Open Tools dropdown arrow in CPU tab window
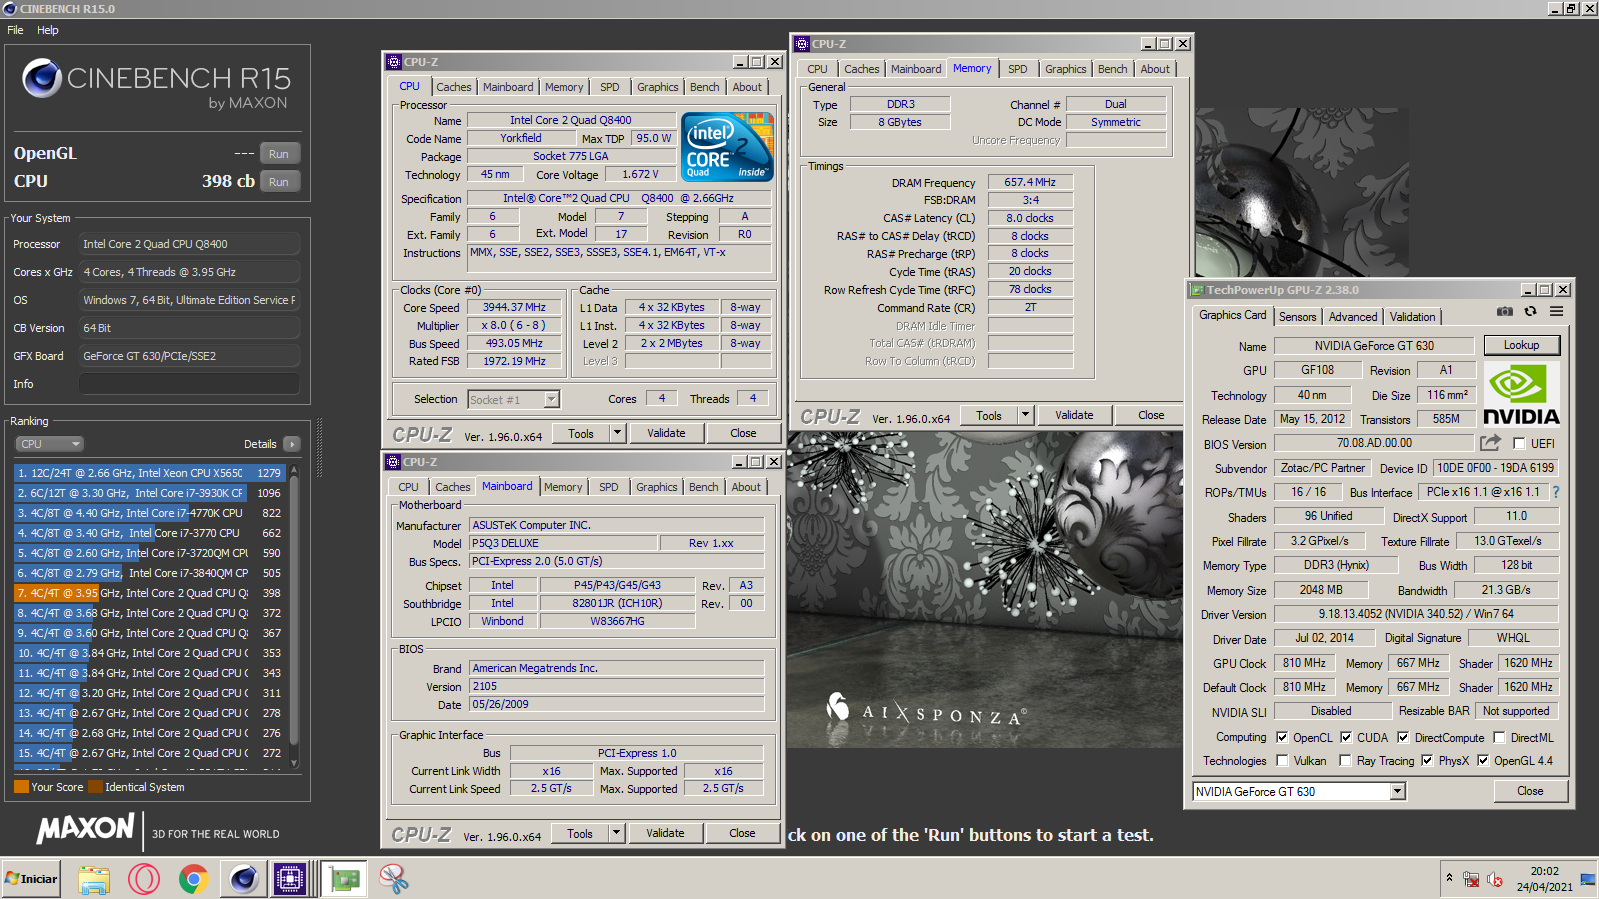Image resolution: width=1599 pixels, height=899 pixels. point(617,433)
